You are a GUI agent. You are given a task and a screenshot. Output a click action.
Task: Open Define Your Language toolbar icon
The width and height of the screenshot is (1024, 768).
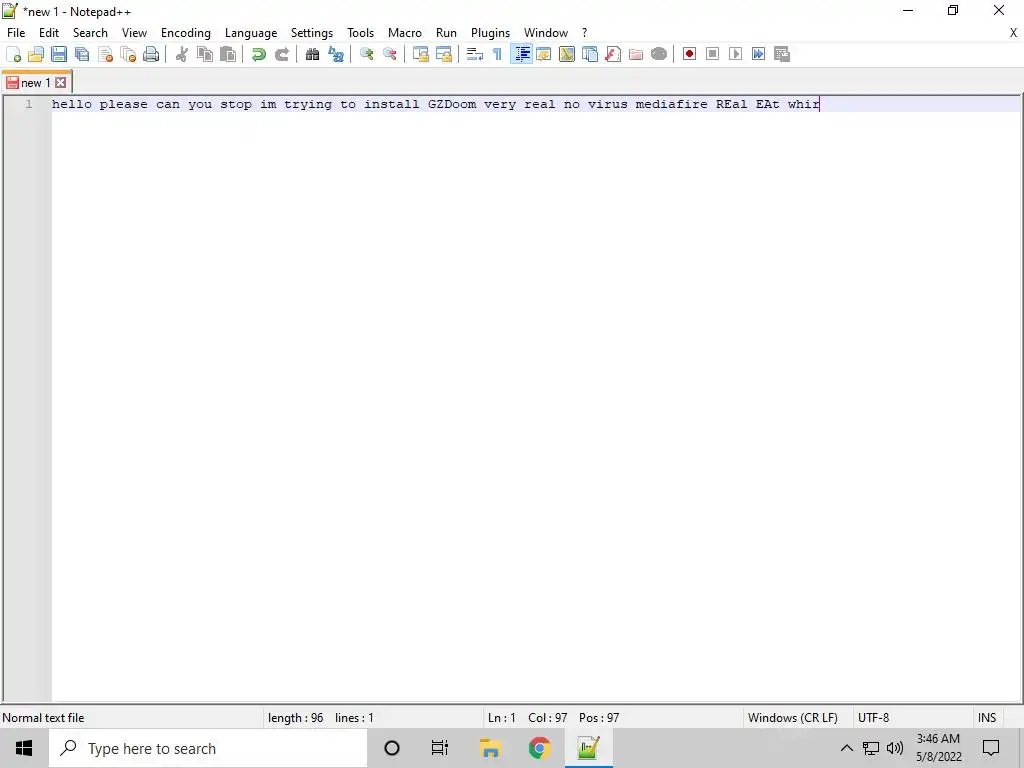543,54
